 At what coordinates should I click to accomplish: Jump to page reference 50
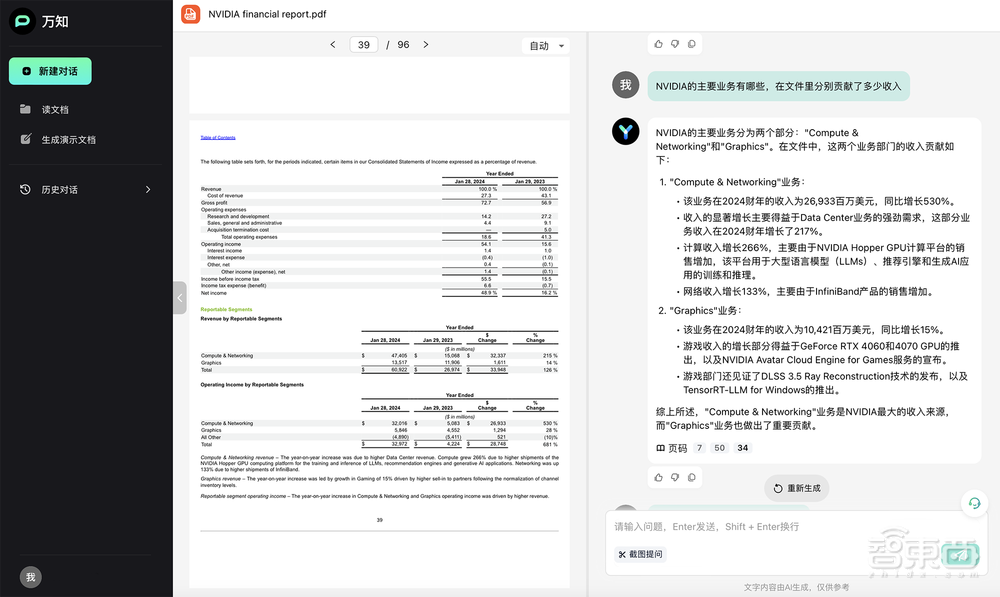(x=719, y=447)
